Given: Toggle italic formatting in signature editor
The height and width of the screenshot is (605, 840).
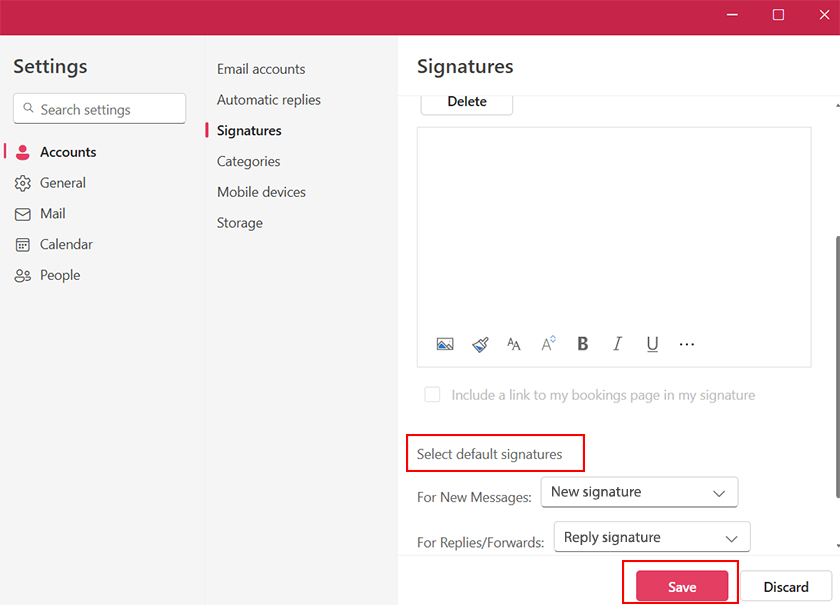Looking at the screenshot, I should pyautogui.click(x=617, y=344).
